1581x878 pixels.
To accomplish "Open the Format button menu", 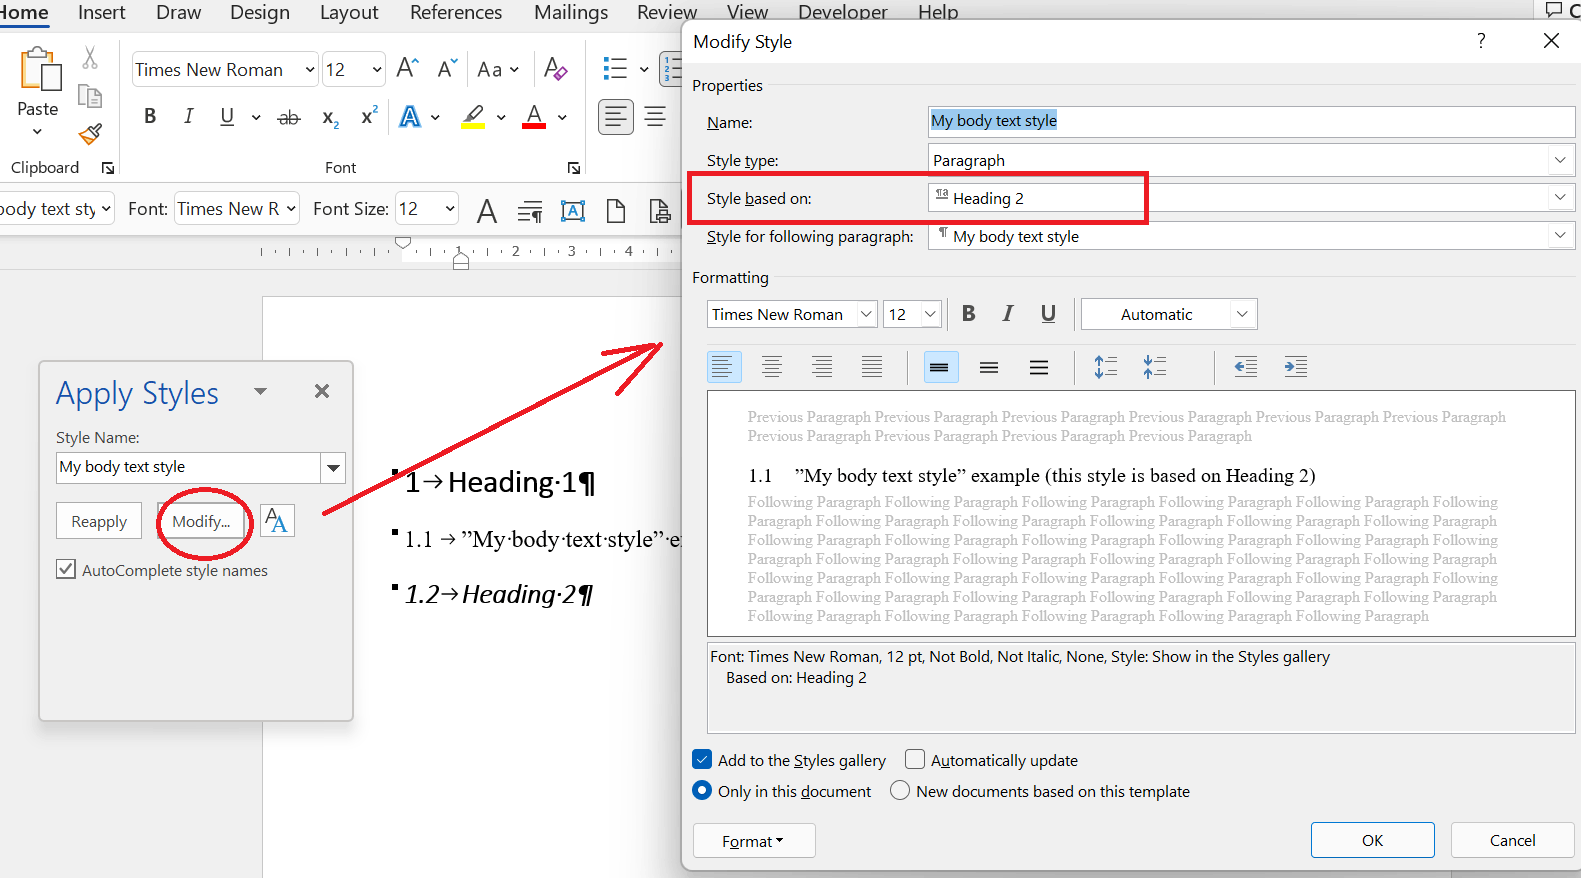I will tap(754, 841).
